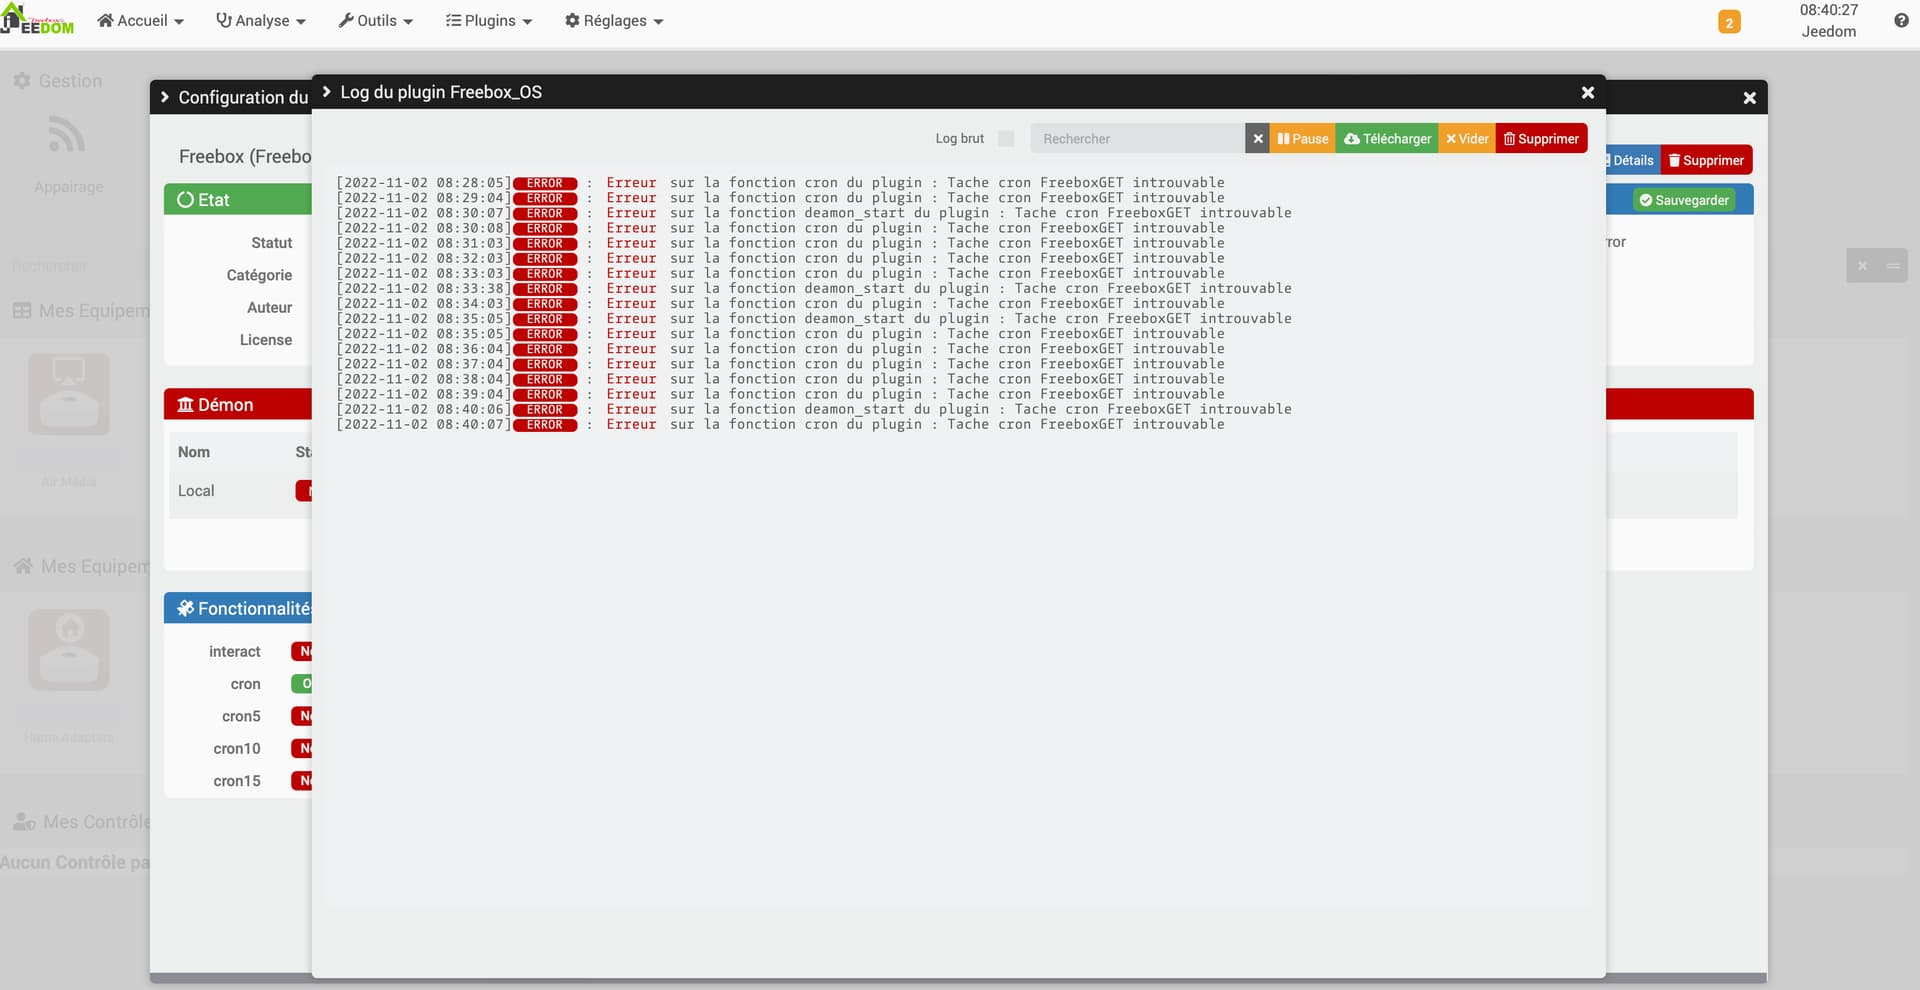The image size is (1920, 990).
Task: Click Supprimer in the plugin configuration window
Action: [1706, 160]
